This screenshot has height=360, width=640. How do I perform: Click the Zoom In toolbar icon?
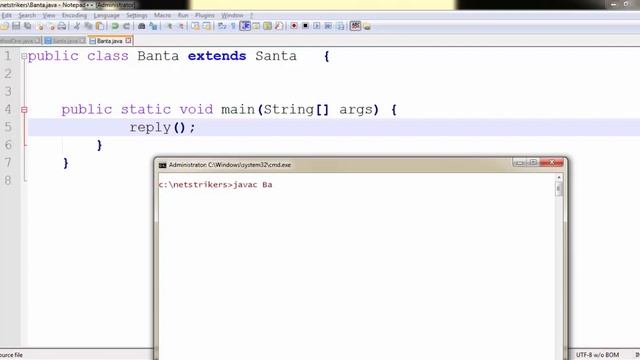point(169,26)
